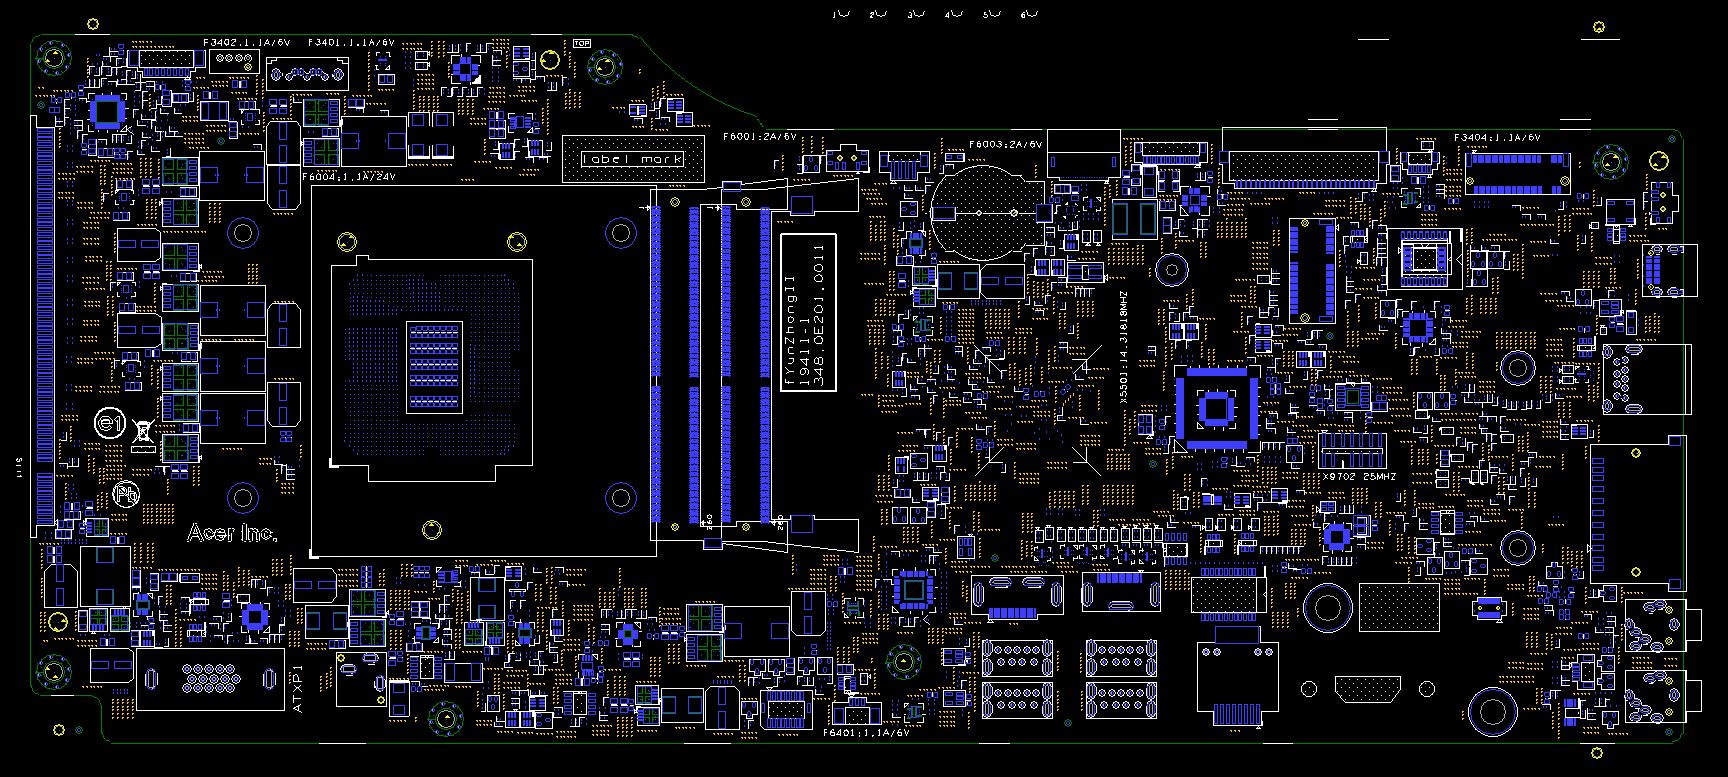Select the crossed-out trash bin WEEE symbol
This screenshot has height=777, width=1728.
[x=143, y=432]
